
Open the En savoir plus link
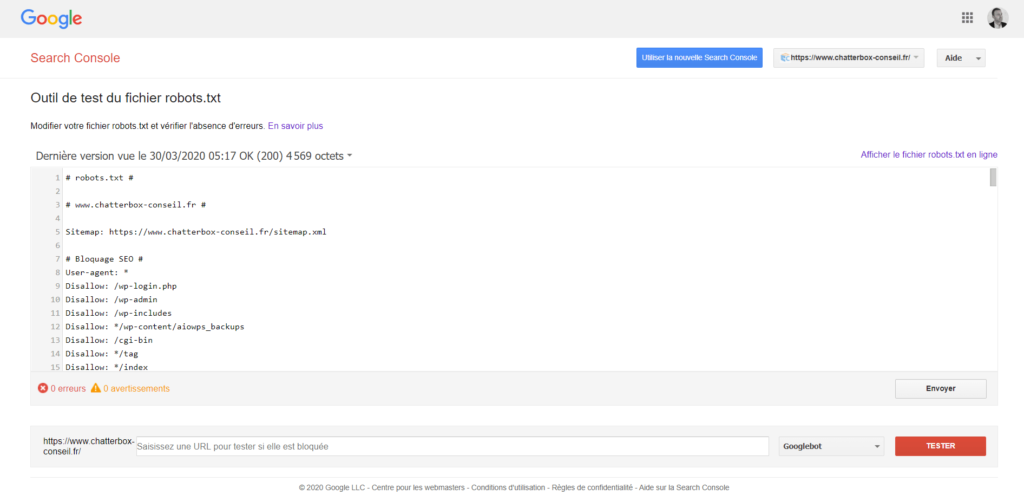click(x=295, y=126)
